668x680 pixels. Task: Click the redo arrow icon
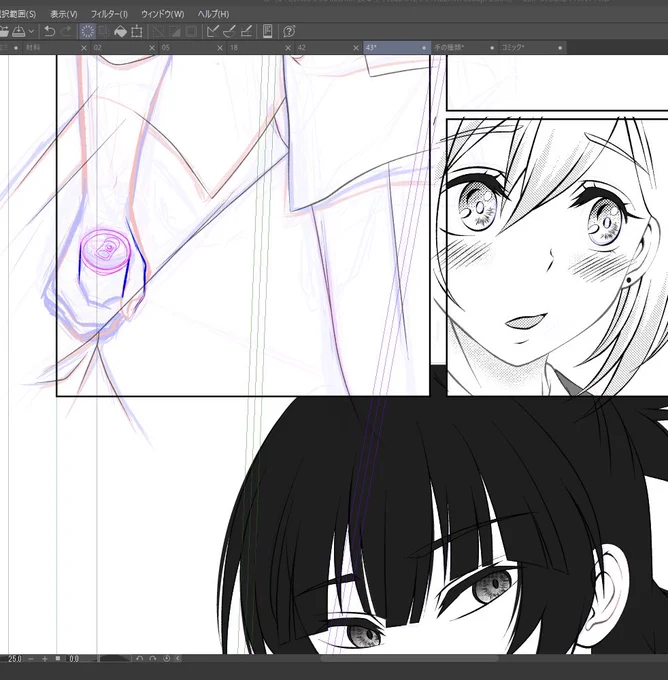[x=66, y=32]
